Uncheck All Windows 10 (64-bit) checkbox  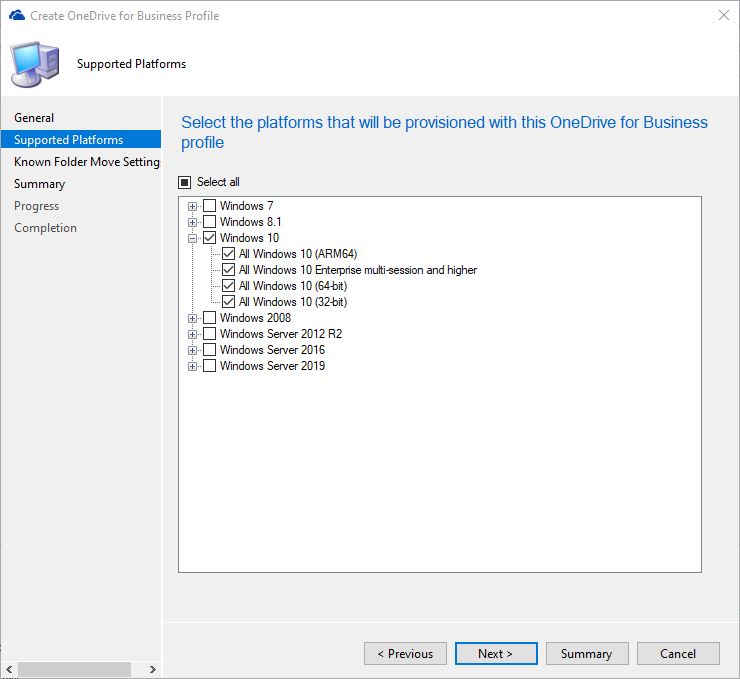228,286
